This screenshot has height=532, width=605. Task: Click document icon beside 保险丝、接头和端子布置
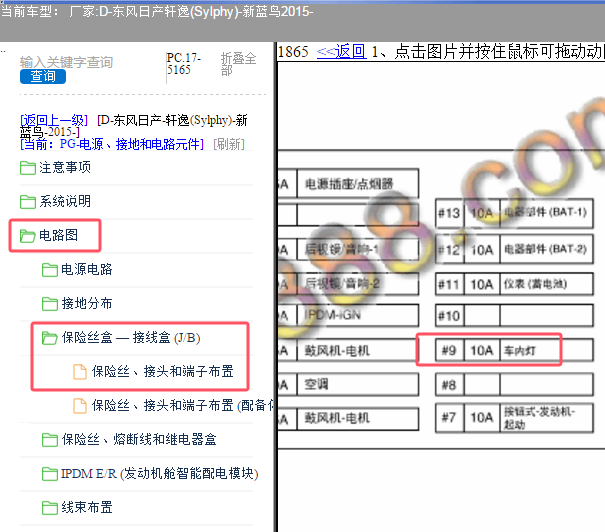coord(80,372)
